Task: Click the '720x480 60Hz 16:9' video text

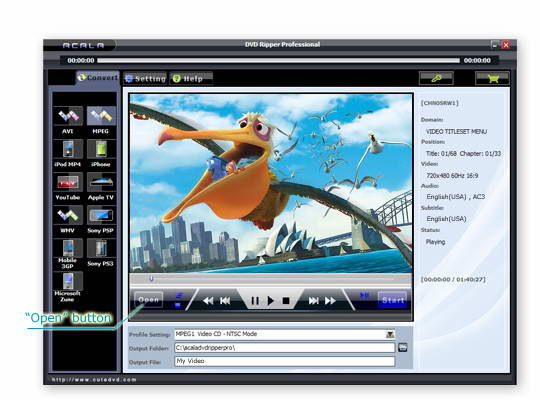Action: pyautogui.click(x=452, y=175)
